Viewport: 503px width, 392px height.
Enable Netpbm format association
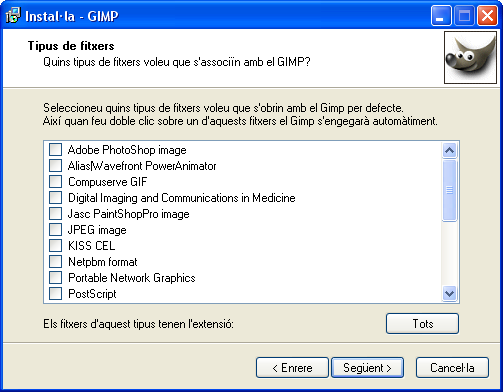55,262
